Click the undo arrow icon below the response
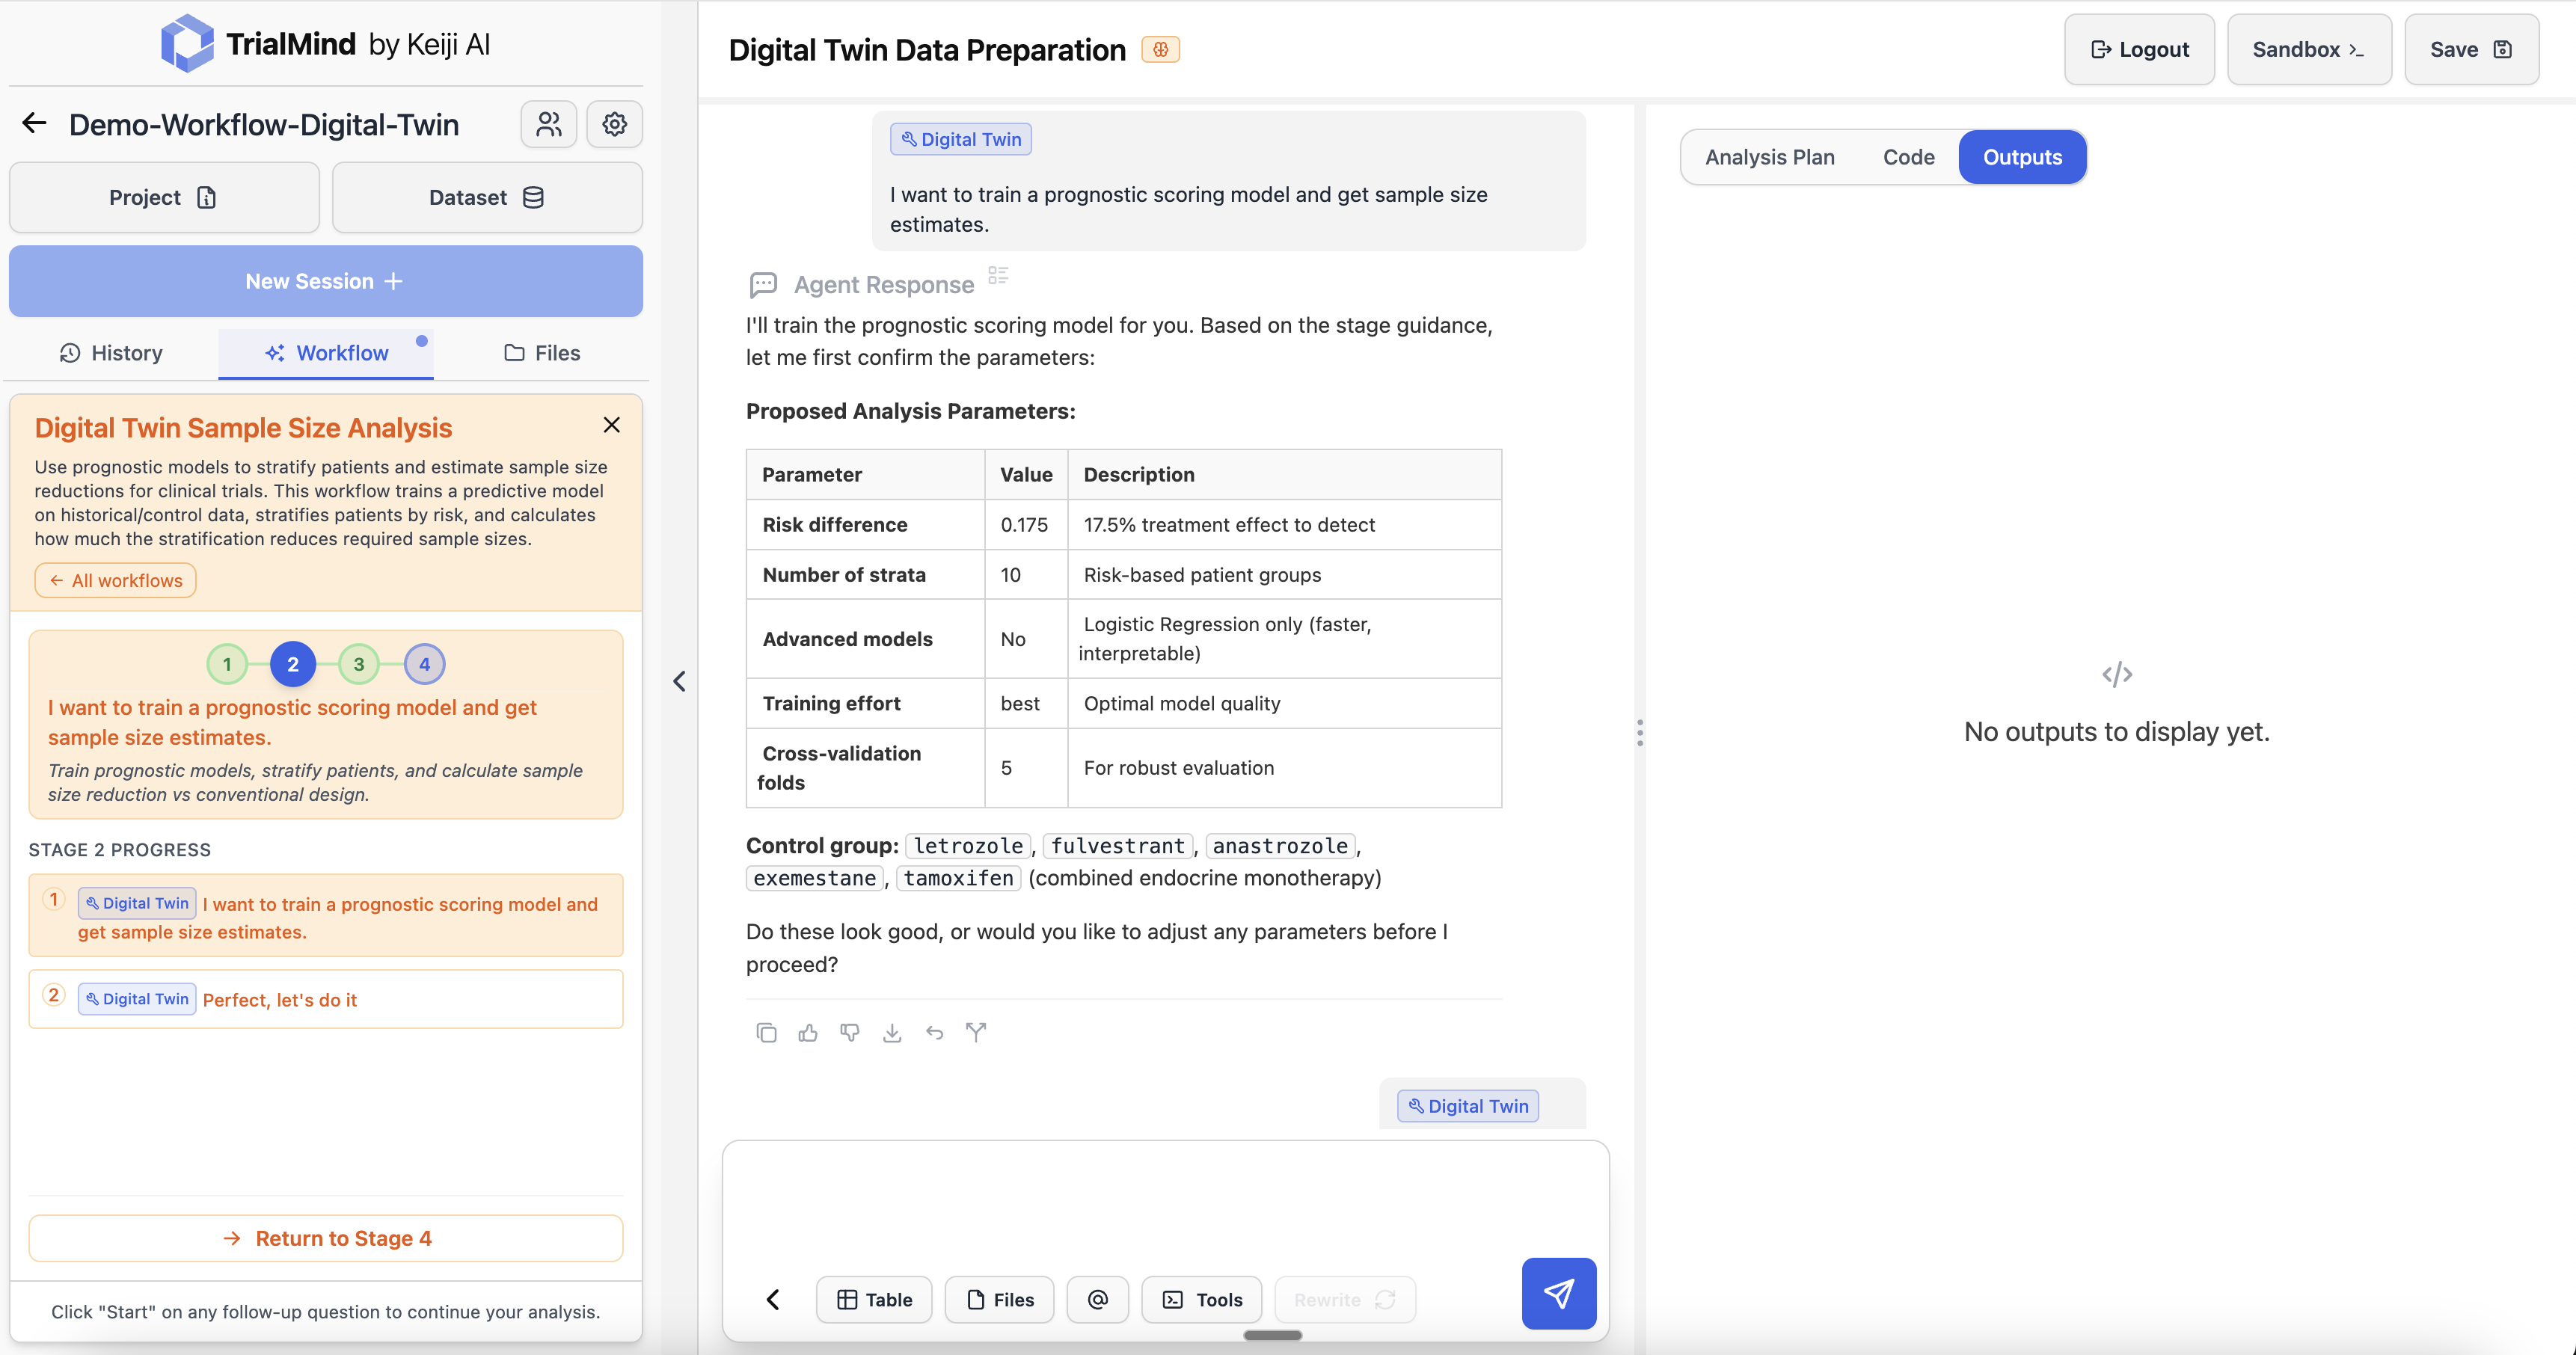The width and height of the screenshot is (2576, 1355). point(934,1033)
